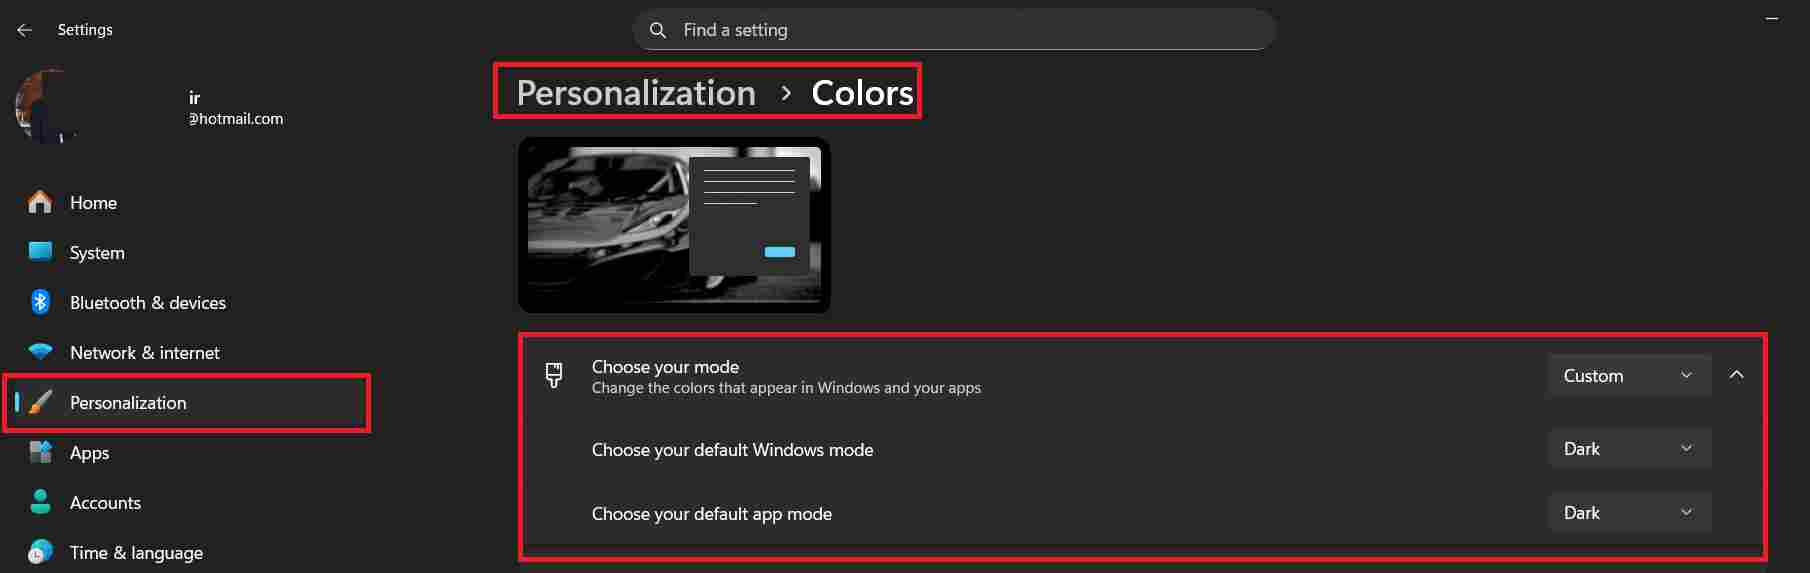This screenshot has height=573, width=1810.
Task: Open the Home settings page
Action: pyautogui.click(x=186, y=202)
